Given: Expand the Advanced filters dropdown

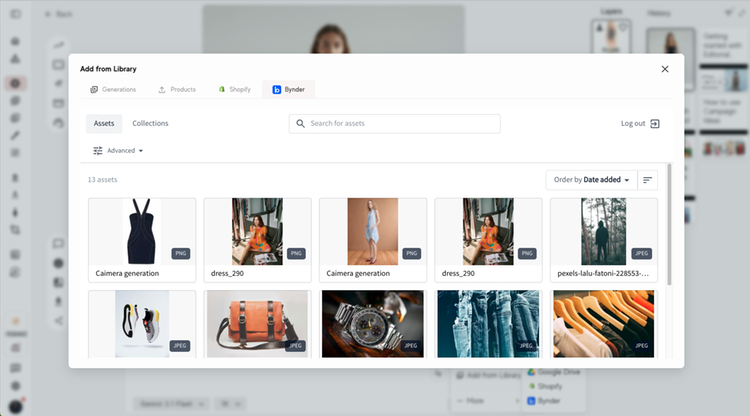Looking at the screenshot, I should [118, 151].
